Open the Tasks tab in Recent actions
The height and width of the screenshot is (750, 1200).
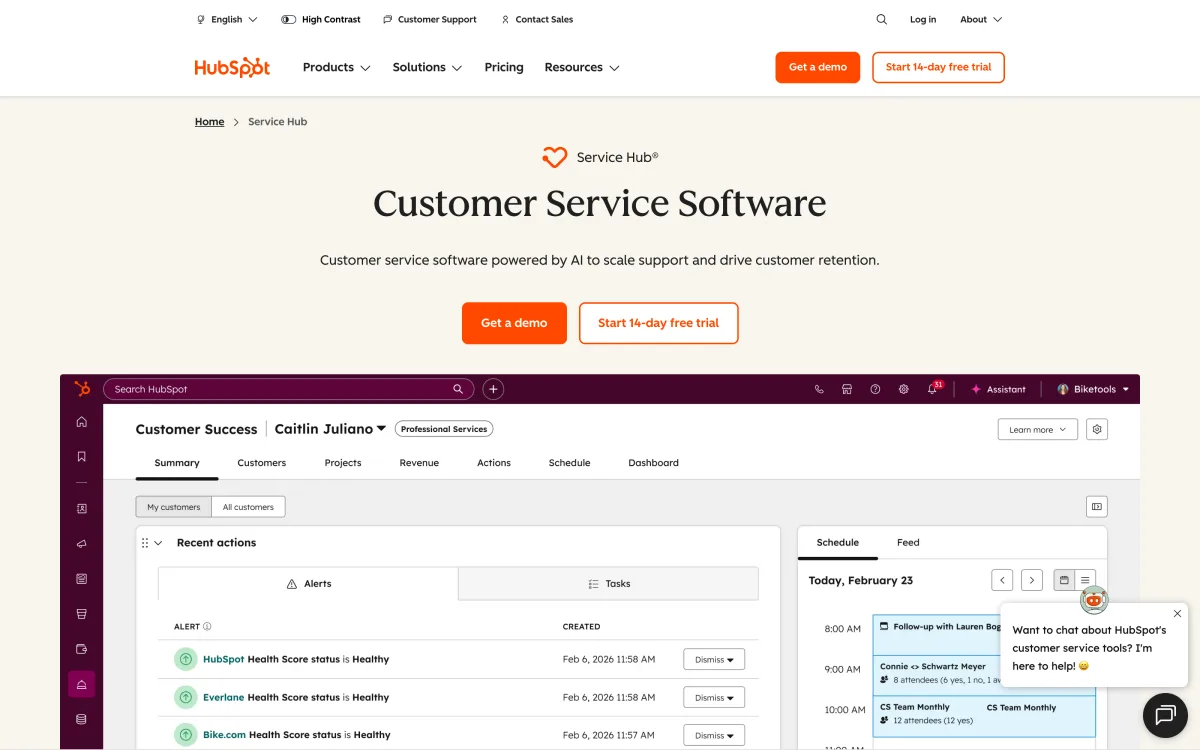tap(609, 584)
